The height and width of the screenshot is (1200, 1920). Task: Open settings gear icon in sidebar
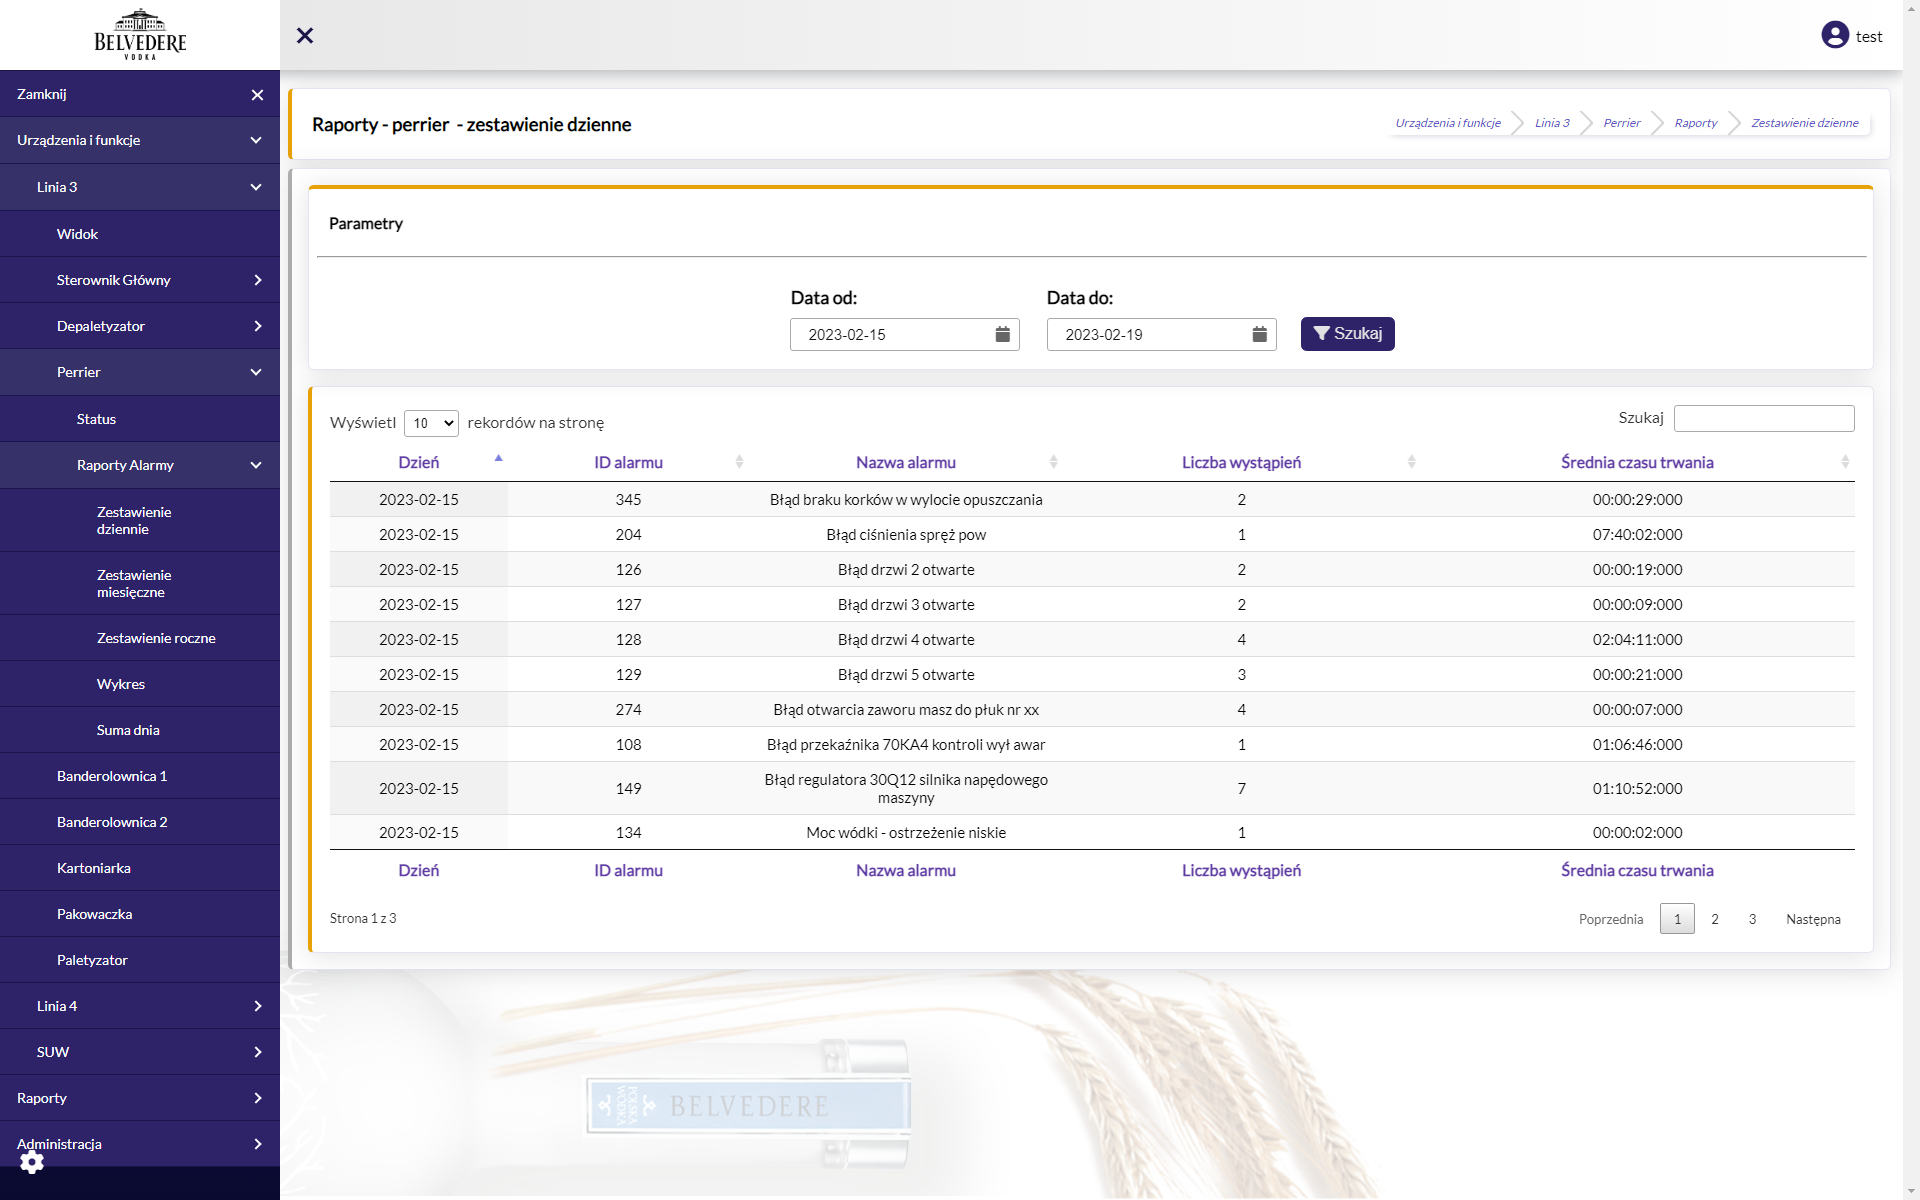32,1162
